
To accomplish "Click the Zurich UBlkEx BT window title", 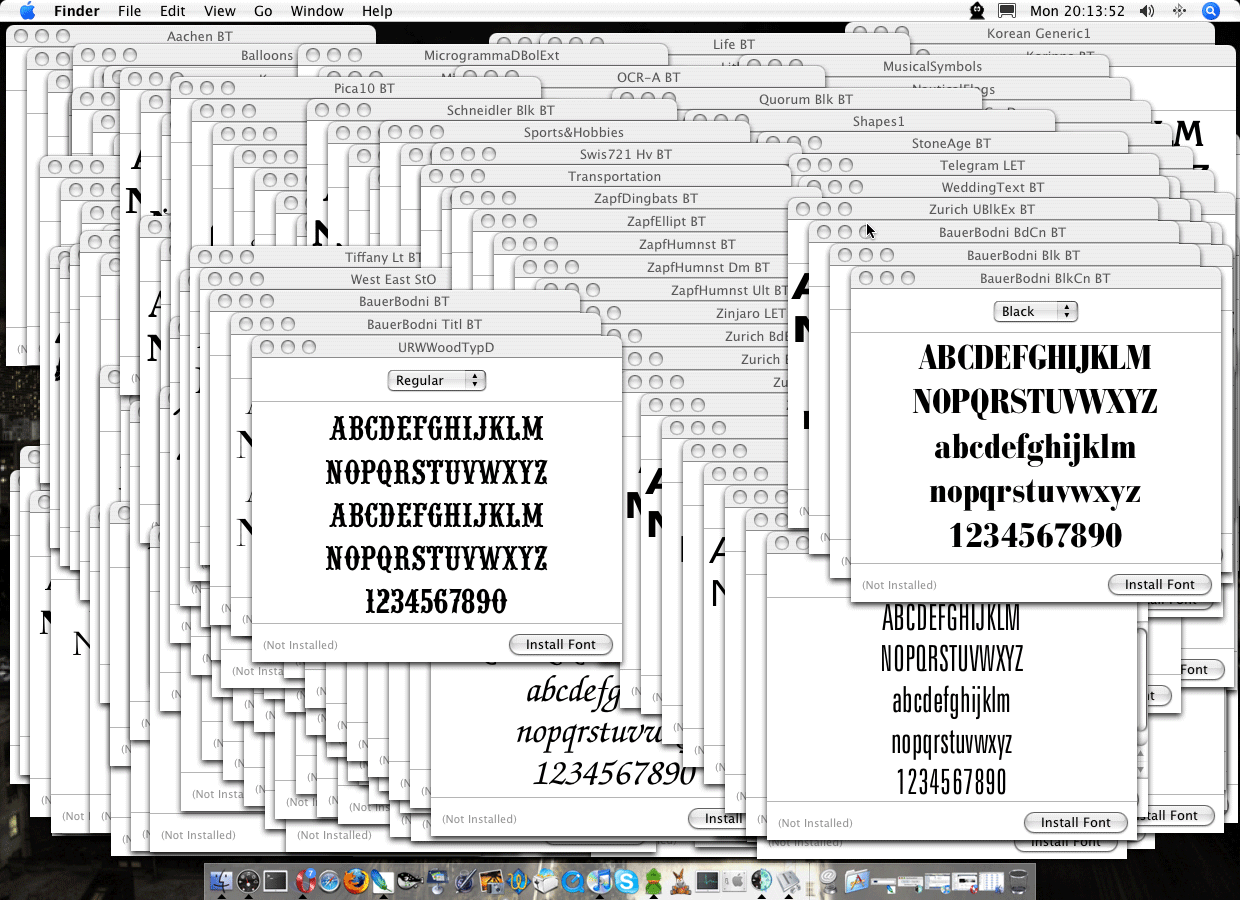I will pos(983,209).
